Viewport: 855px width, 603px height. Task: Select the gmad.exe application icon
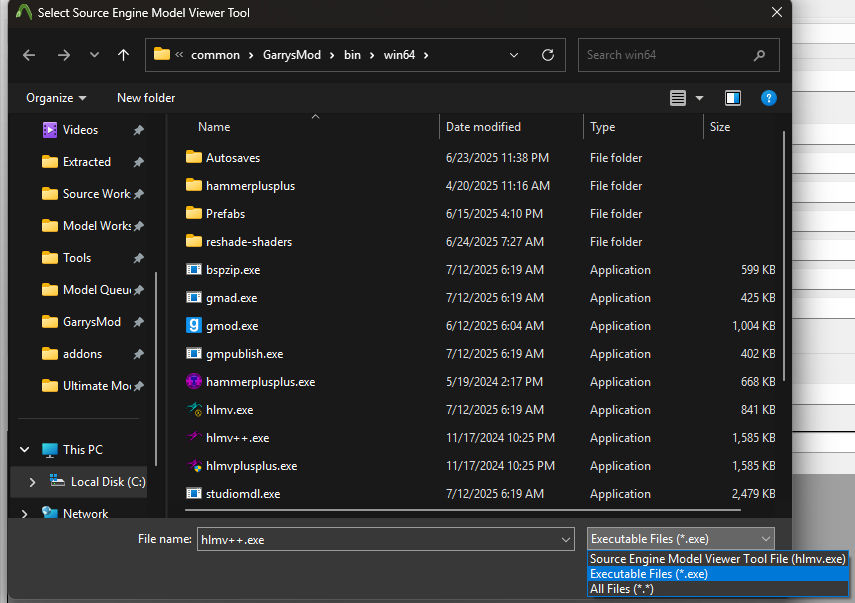pyautogui.click(x=194, y=297)
